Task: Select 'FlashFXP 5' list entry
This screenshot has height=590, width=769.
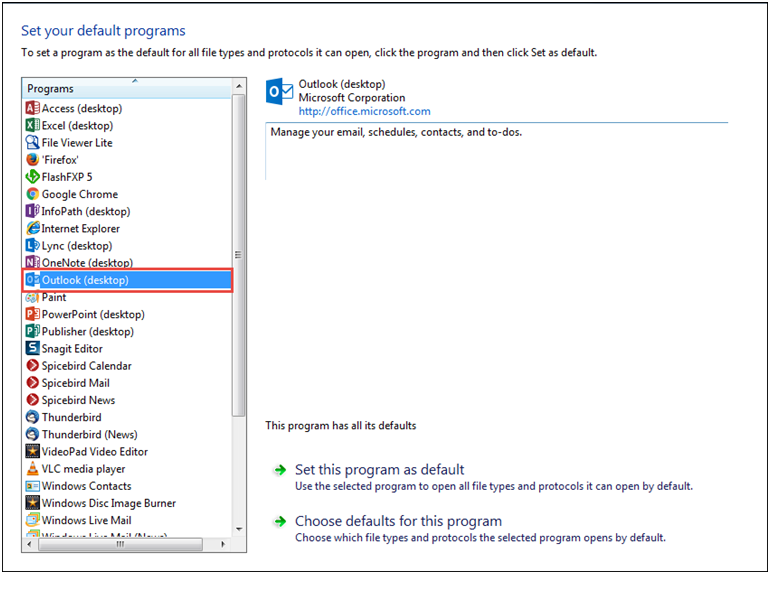Action: [67, 177]
